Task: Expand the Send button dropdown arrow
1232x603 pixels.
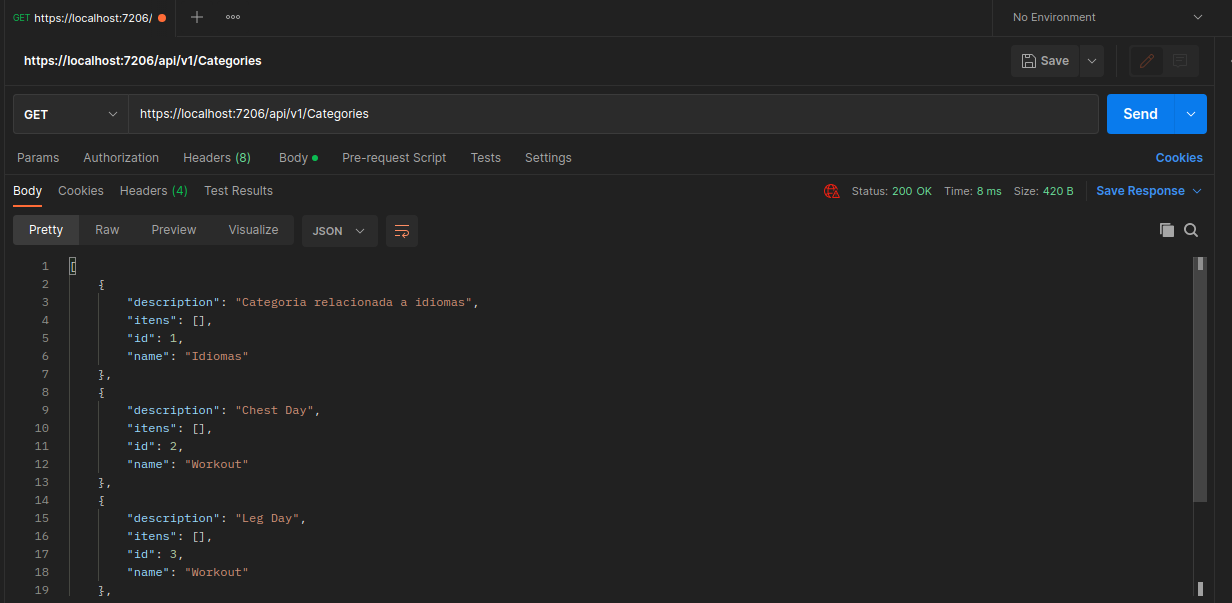Action: point(1190,114)
